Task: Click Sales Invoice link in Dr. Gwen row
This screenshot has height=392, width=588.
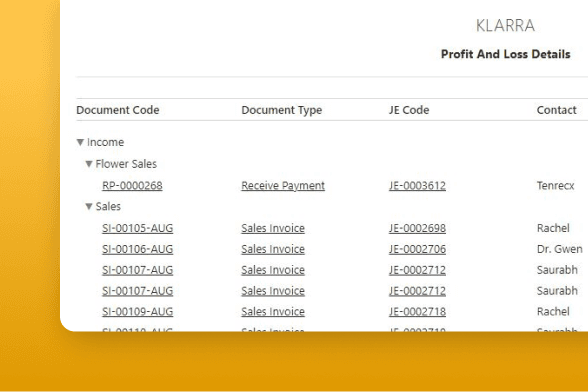Action: point(273,249)
